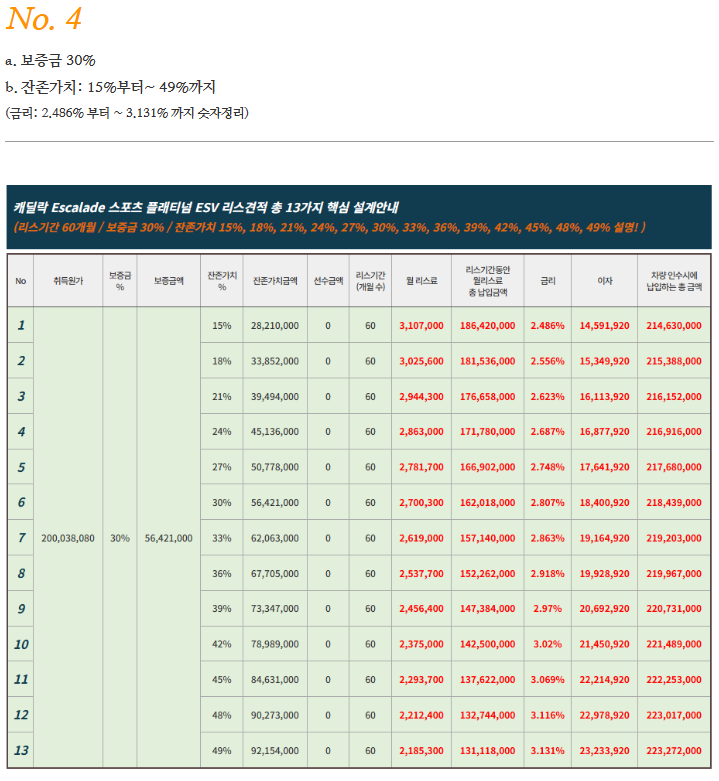The width and height of the screenshot is (719, 781).
Task: Click interest amount 14,591,920
Action: click(604, 326)
